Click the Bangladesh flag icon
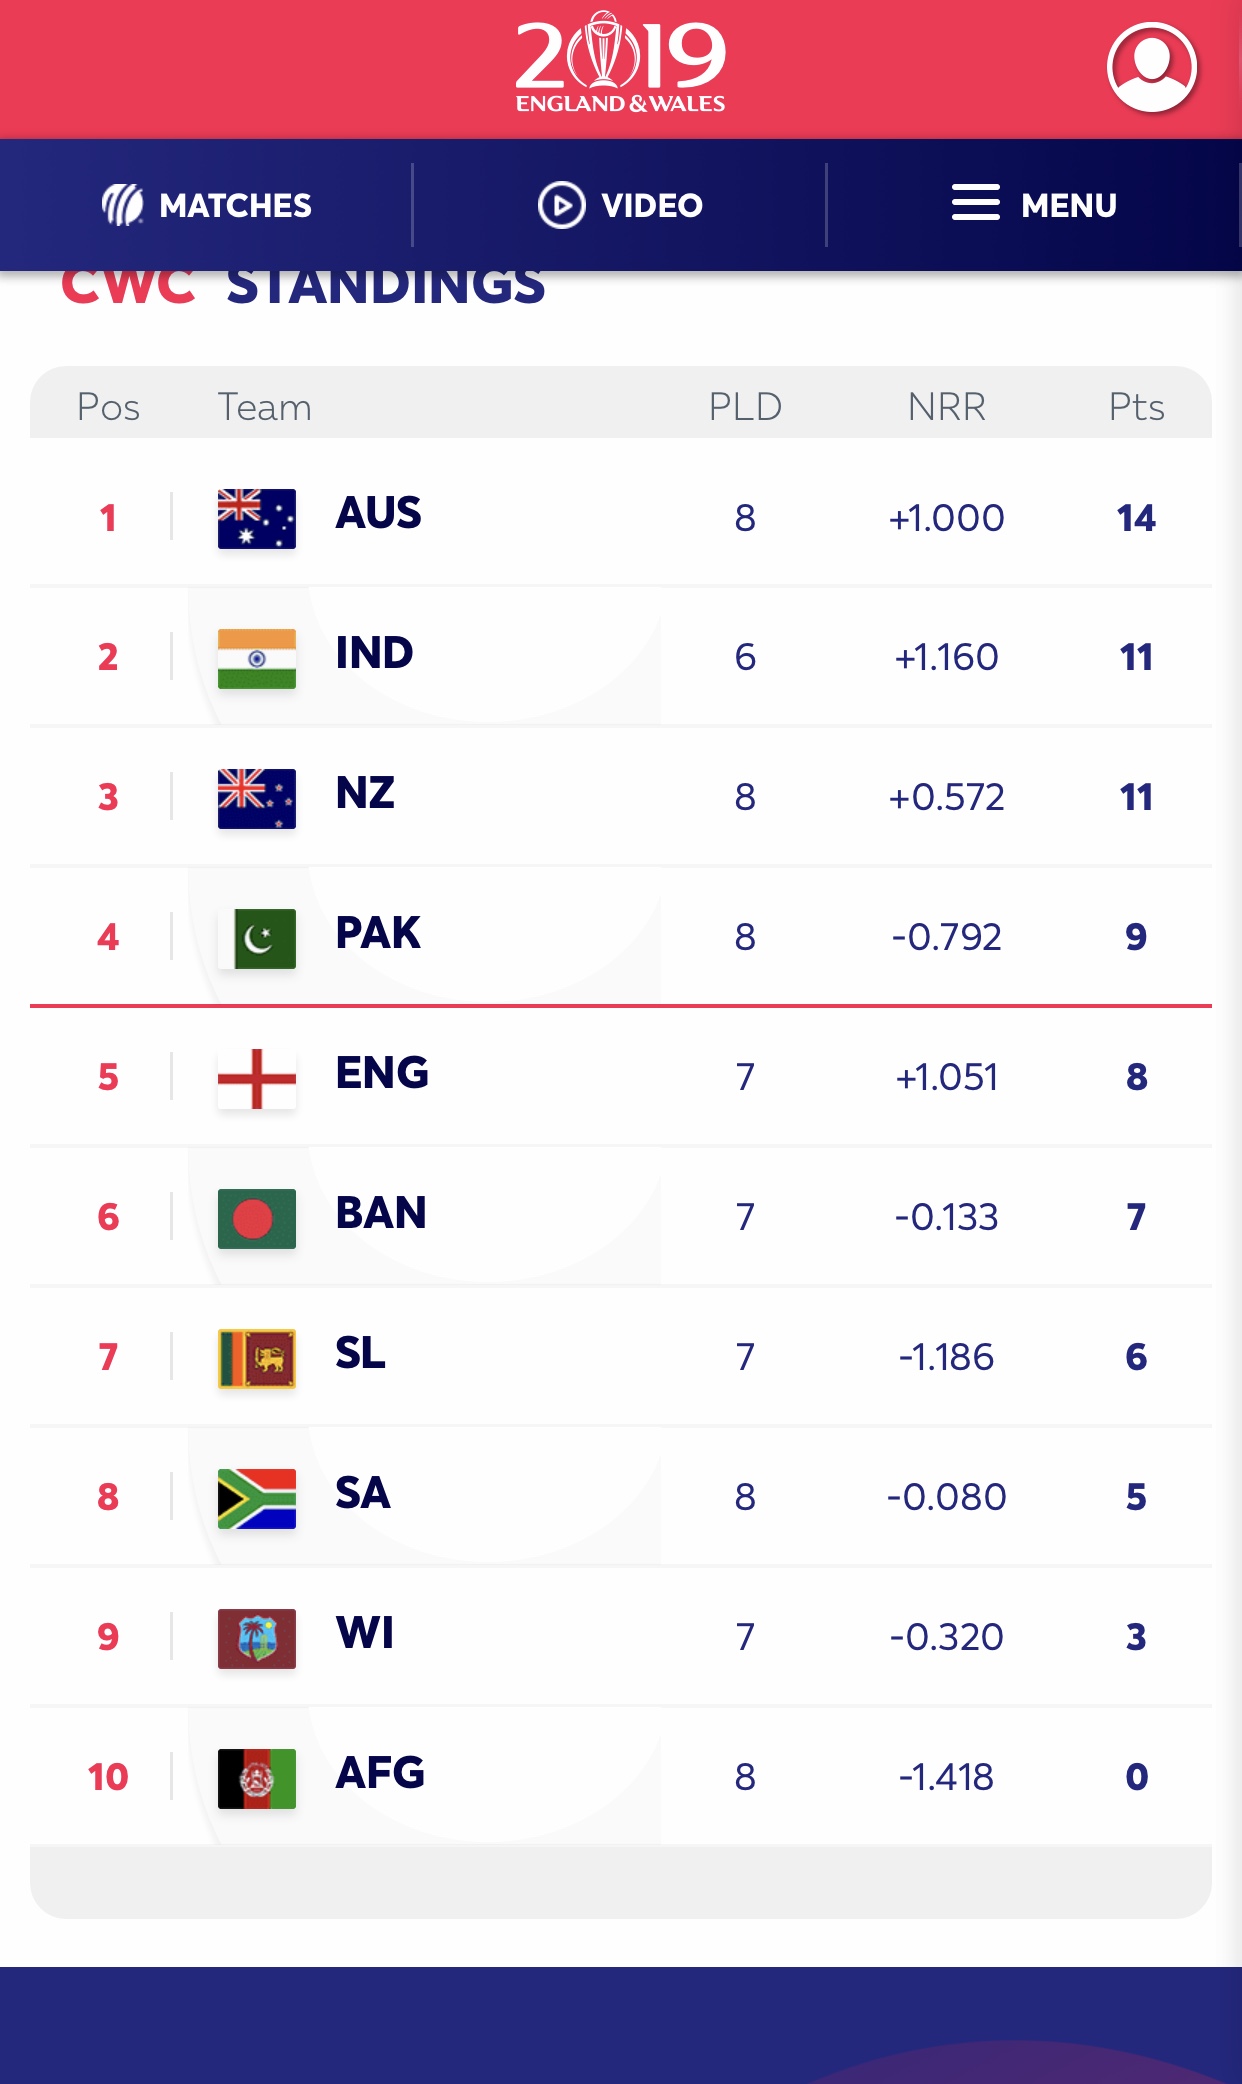 (x=257, y=1218)
